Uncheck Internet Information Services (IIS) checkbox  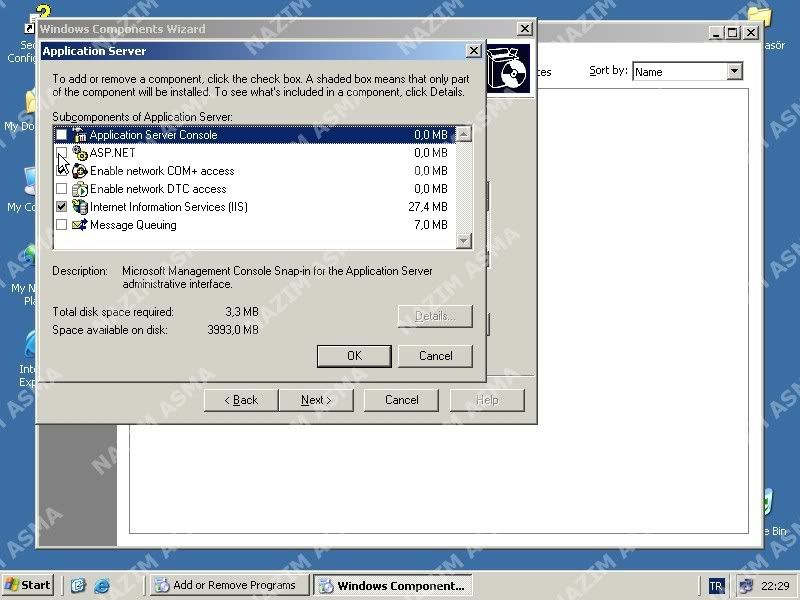tap(61, 207)
